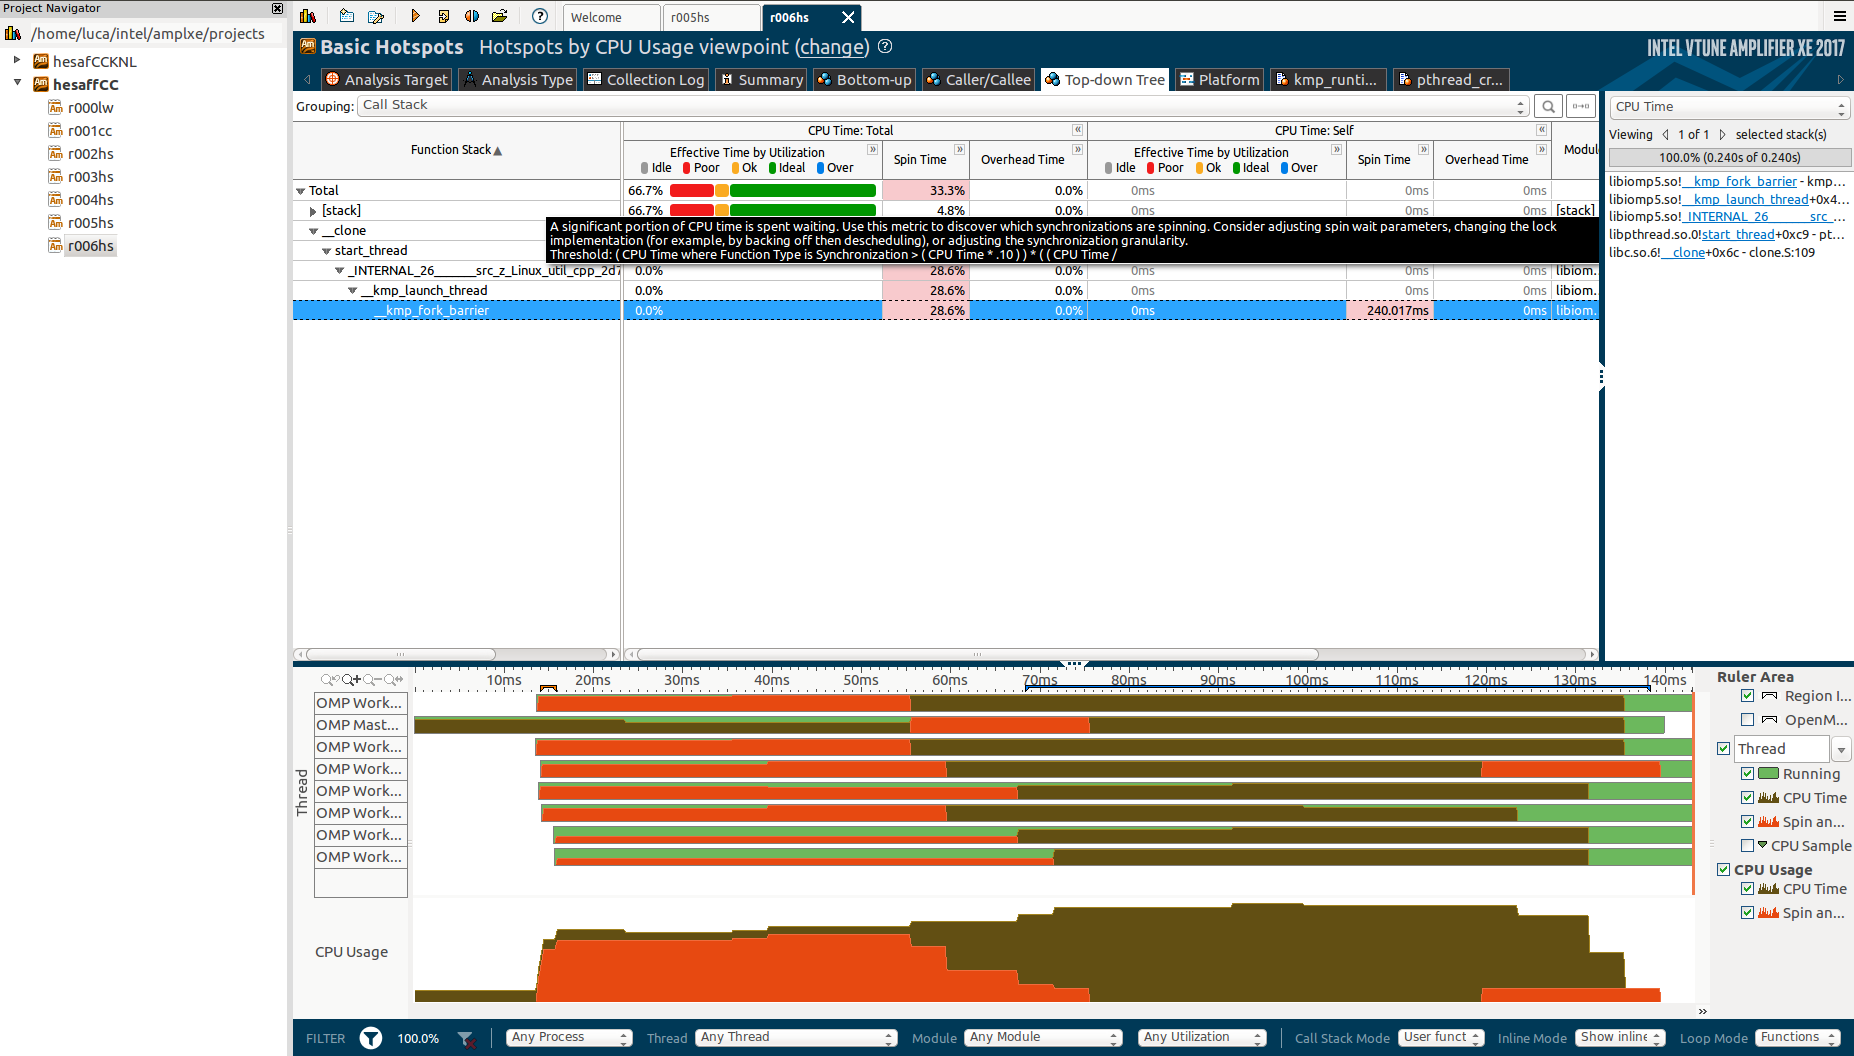Open the Grouping Call Stack dropdown
1854x1056 pixels.
tap(943, 106)
